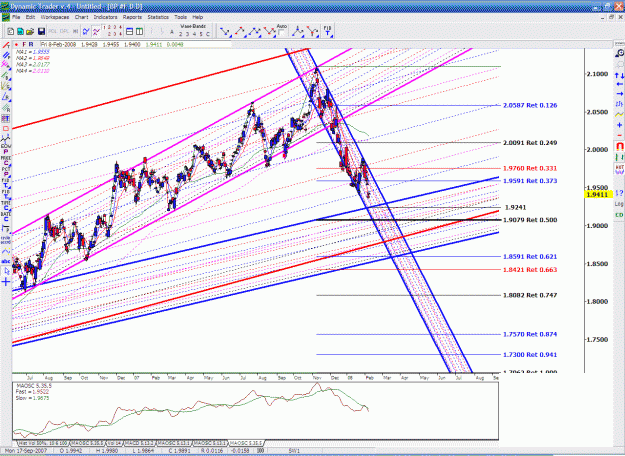
Task: Open the Tools menu
Action: point(180,17)
